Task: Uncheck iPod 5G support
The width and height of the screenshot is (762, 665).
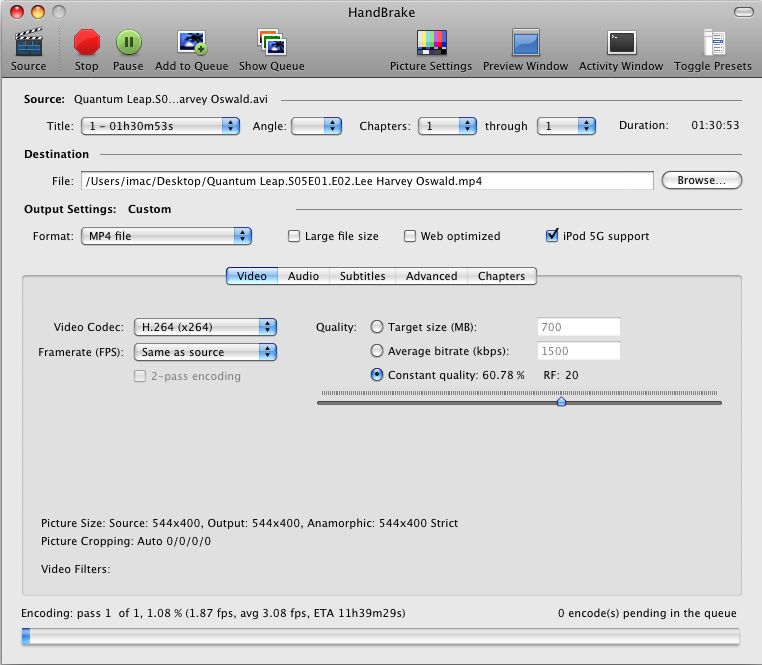Action: click(552, 236)
